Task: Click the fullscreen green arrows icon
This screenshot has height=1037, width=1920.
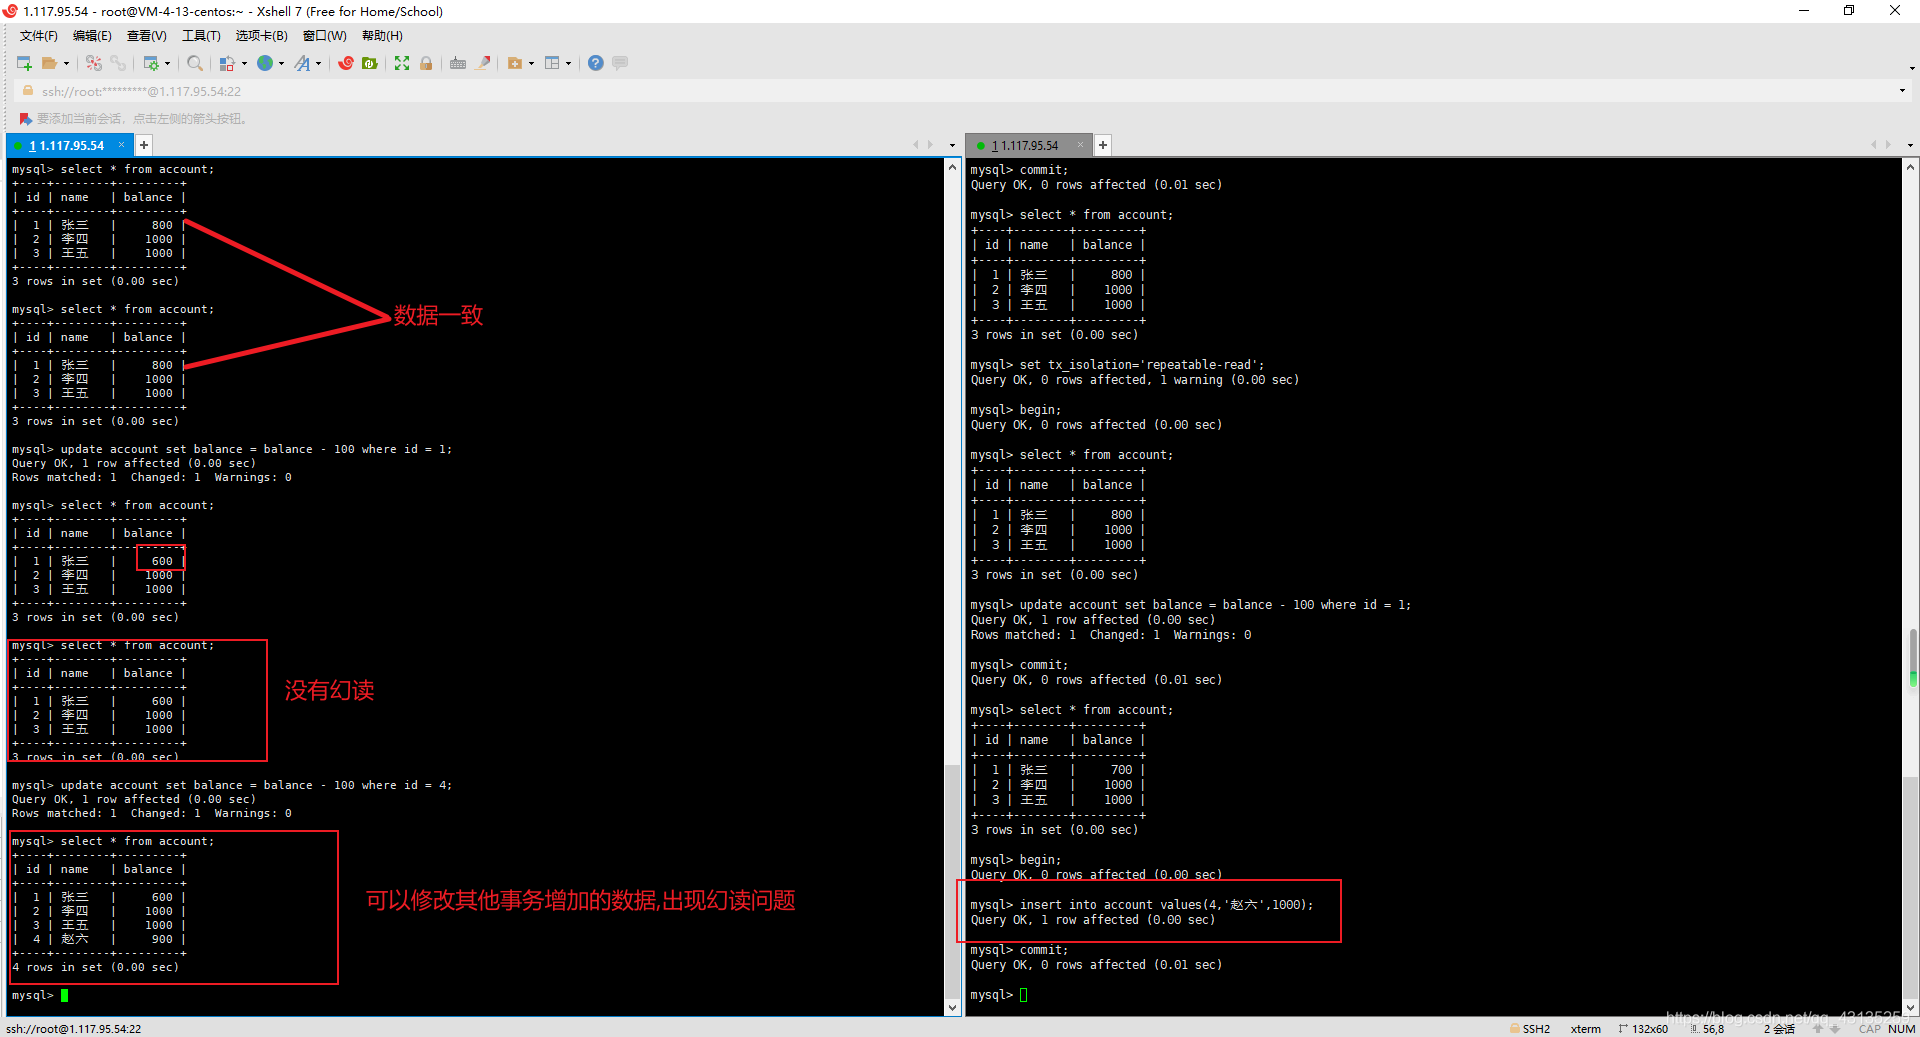Action: pyautogui.click(x=402, y=63)
